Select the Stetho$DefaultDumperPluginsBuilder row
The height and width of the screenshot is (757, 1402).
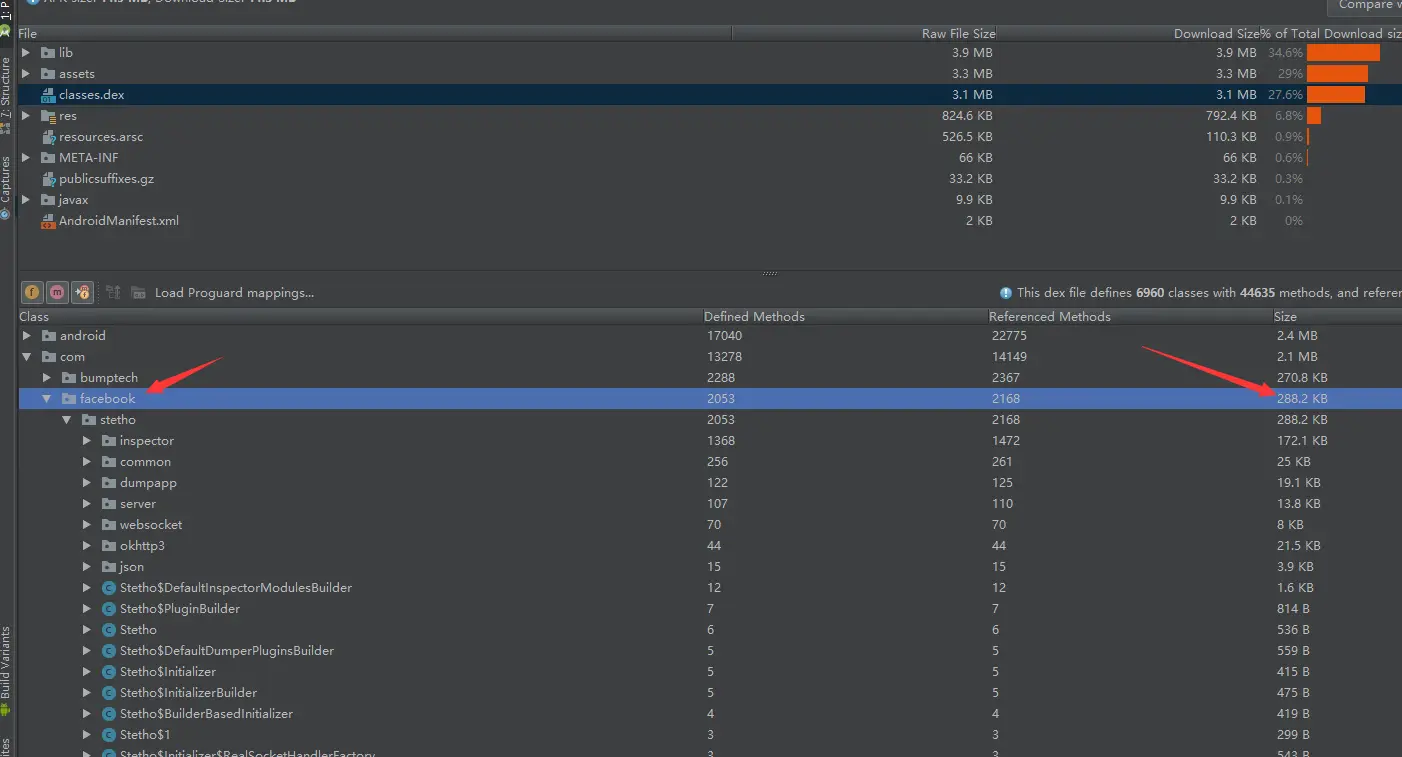point(710,651)
